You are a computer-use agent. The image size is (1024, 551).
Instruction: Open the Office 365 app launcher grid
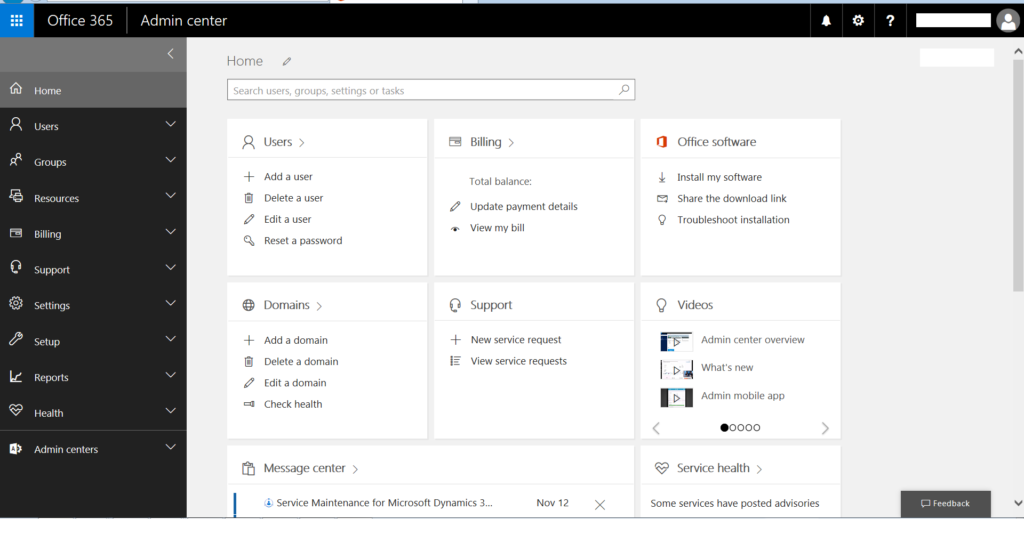tap(17, 20)
